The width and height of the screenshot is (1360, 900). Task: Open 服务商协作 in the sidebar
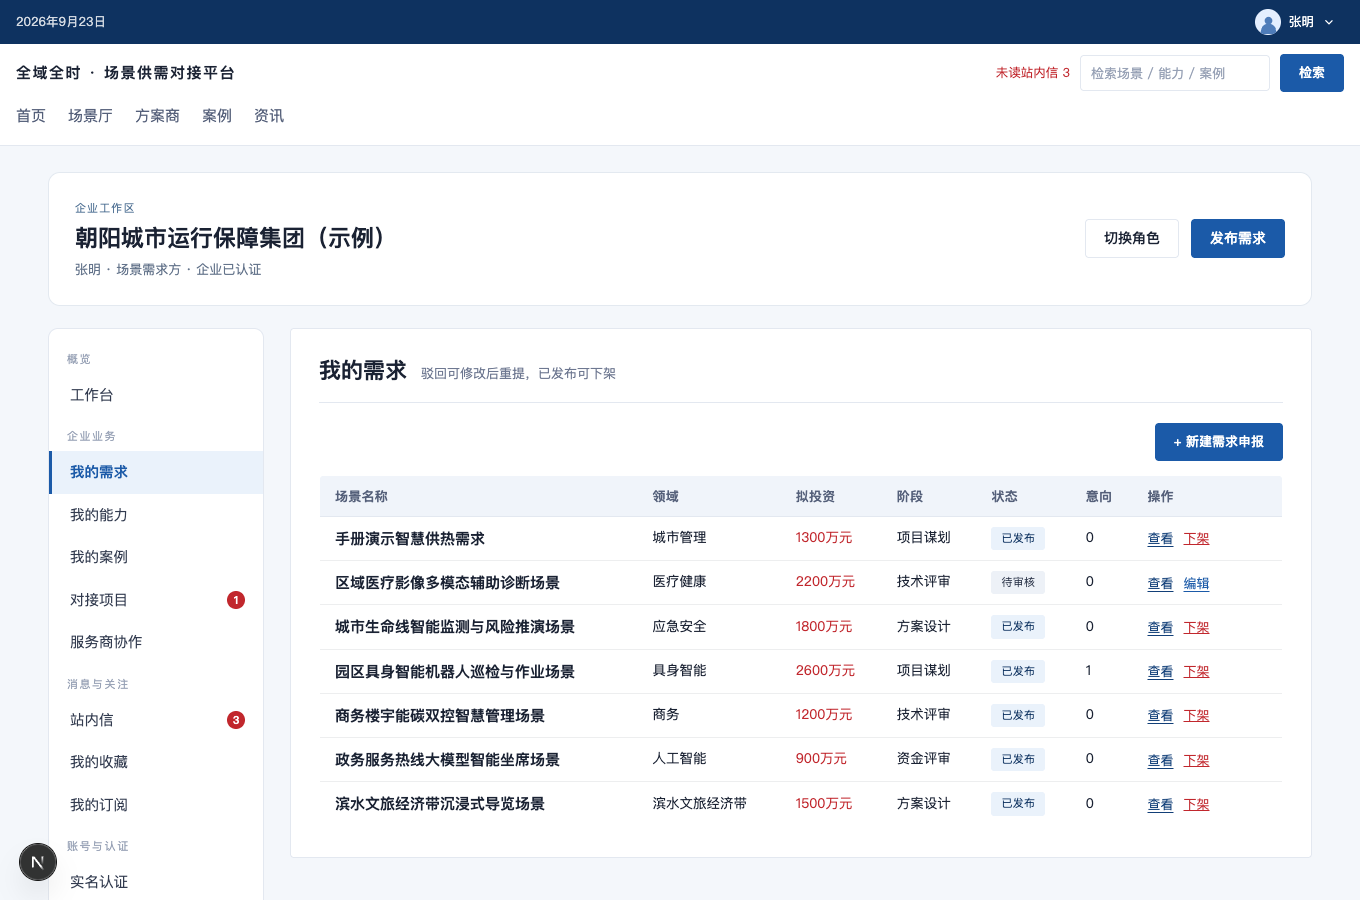(156, 642)
